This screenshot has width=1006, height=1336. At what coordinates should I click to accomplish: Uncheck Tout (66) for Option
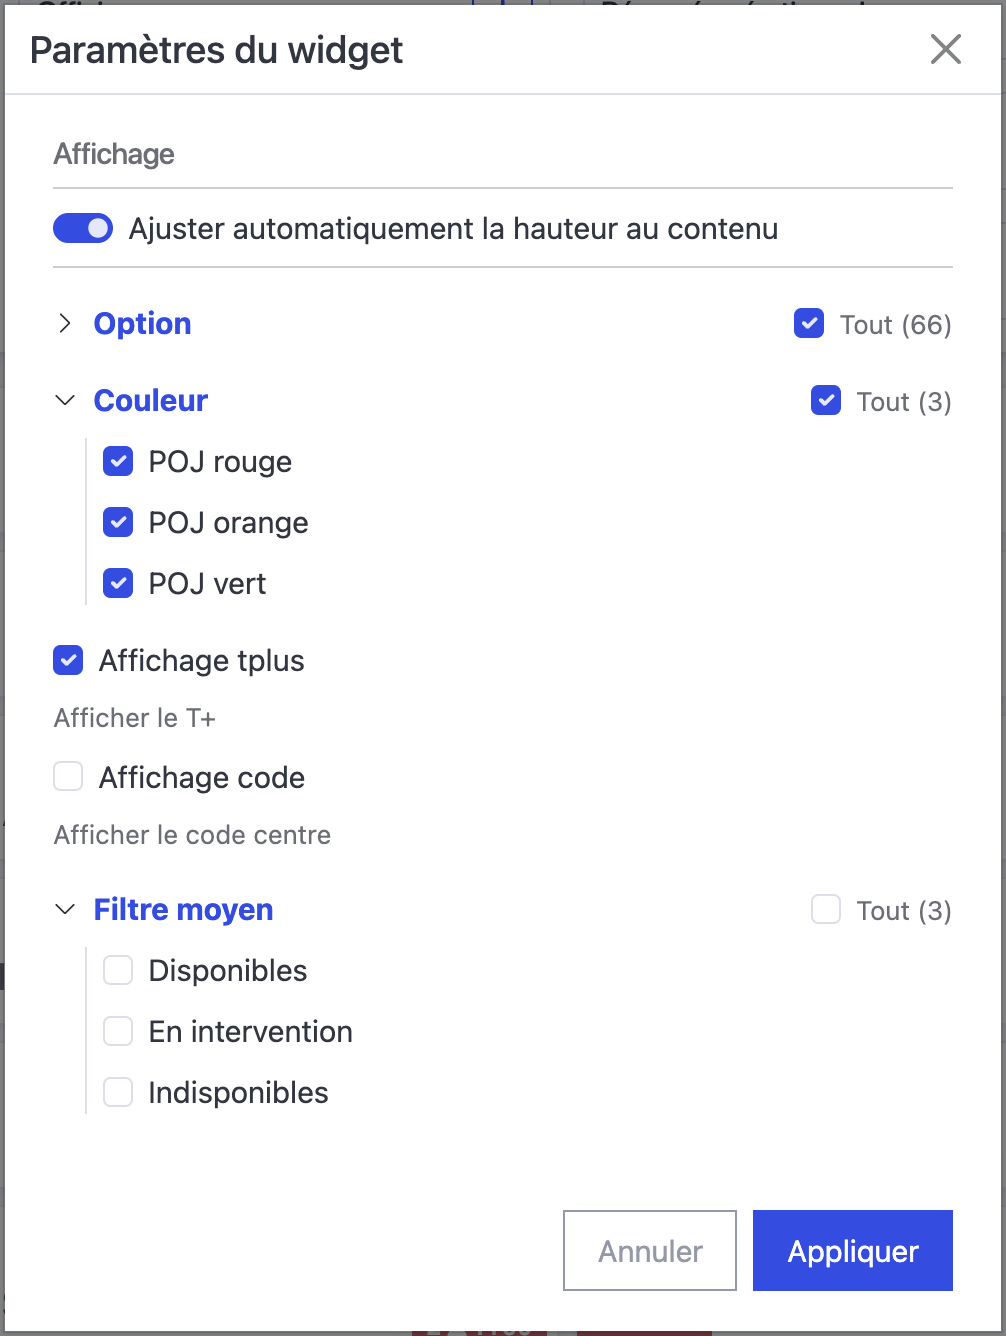(x=809, y=324)
